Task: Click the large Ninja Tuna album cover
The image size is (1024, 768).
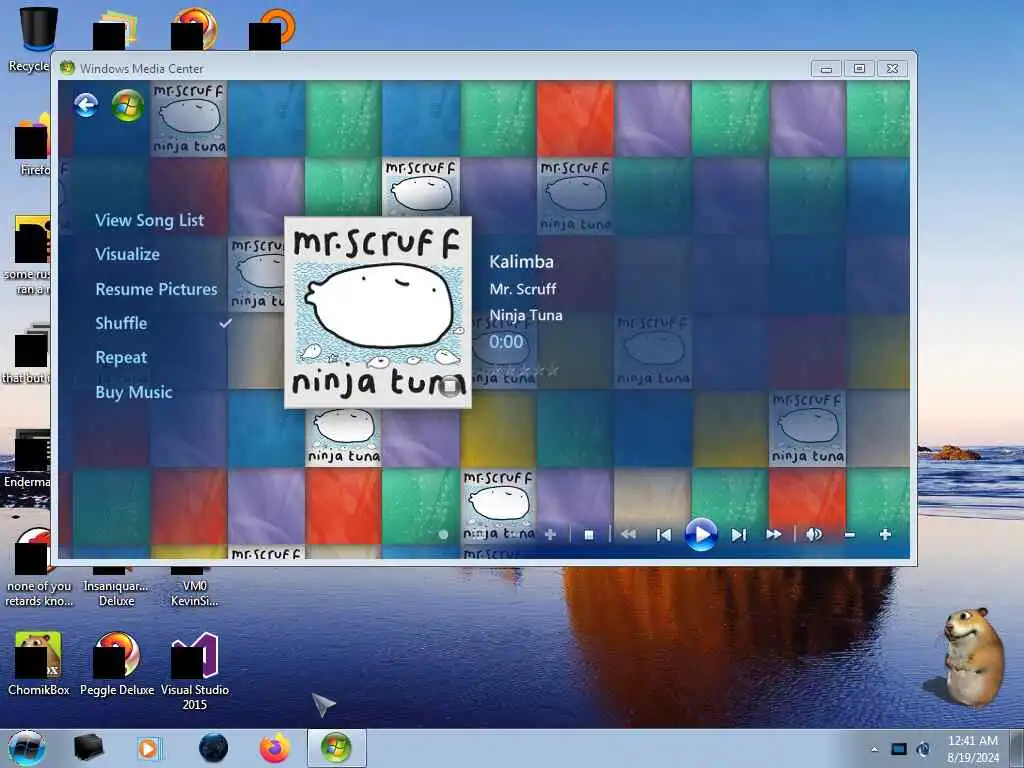Action: pyautogui.click(x=378, y=313)
